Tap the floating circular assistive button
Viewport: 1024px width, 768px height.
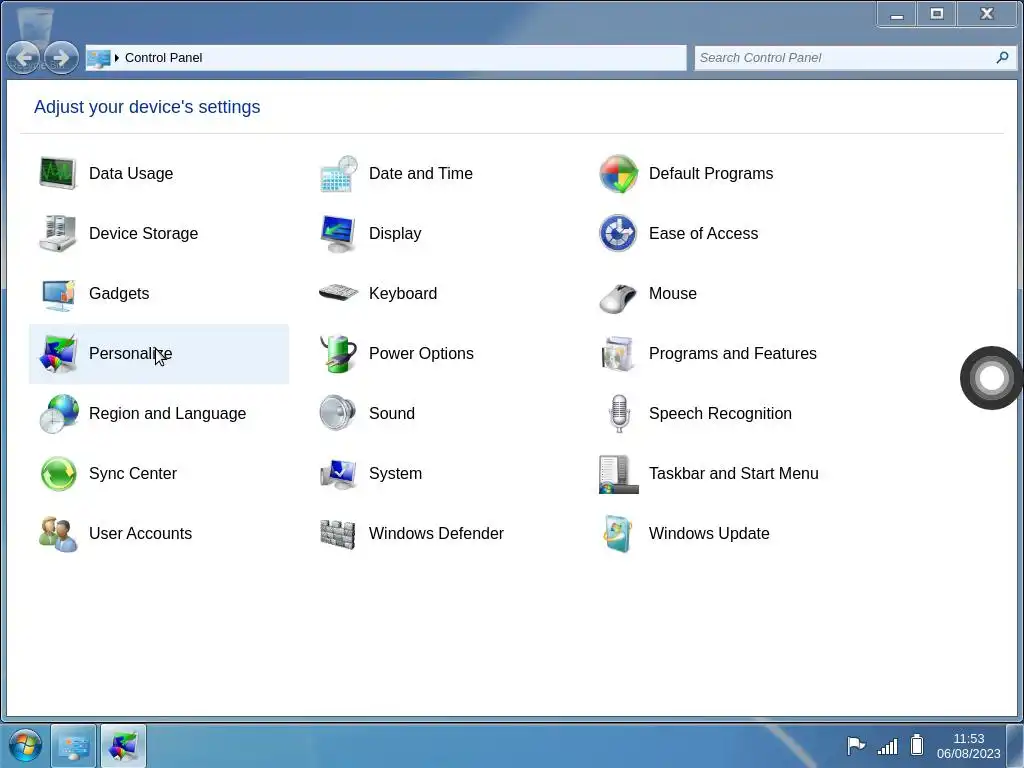coord(991,377)
